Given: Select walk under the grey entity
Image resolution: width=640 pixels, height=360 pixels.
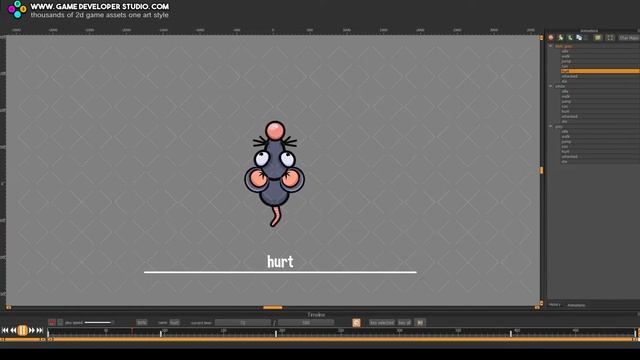Looking at the screenshot, I should pos(600,136).
